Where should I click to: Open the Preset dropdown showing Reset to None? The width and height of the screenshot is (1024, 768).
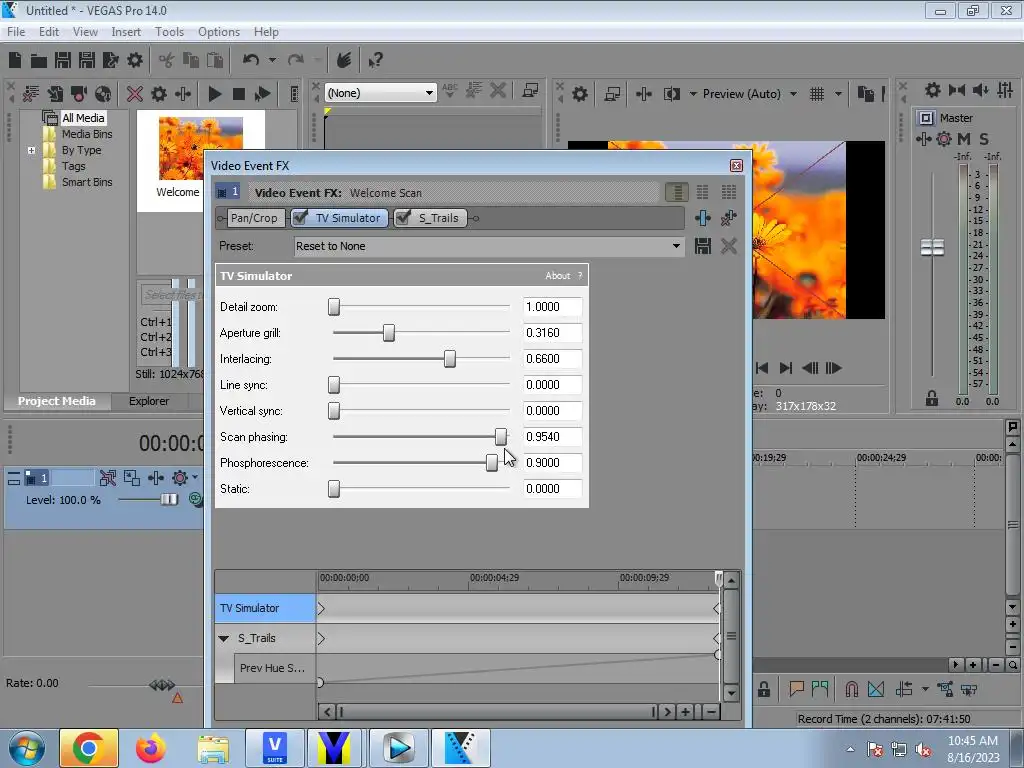[488, 246]
